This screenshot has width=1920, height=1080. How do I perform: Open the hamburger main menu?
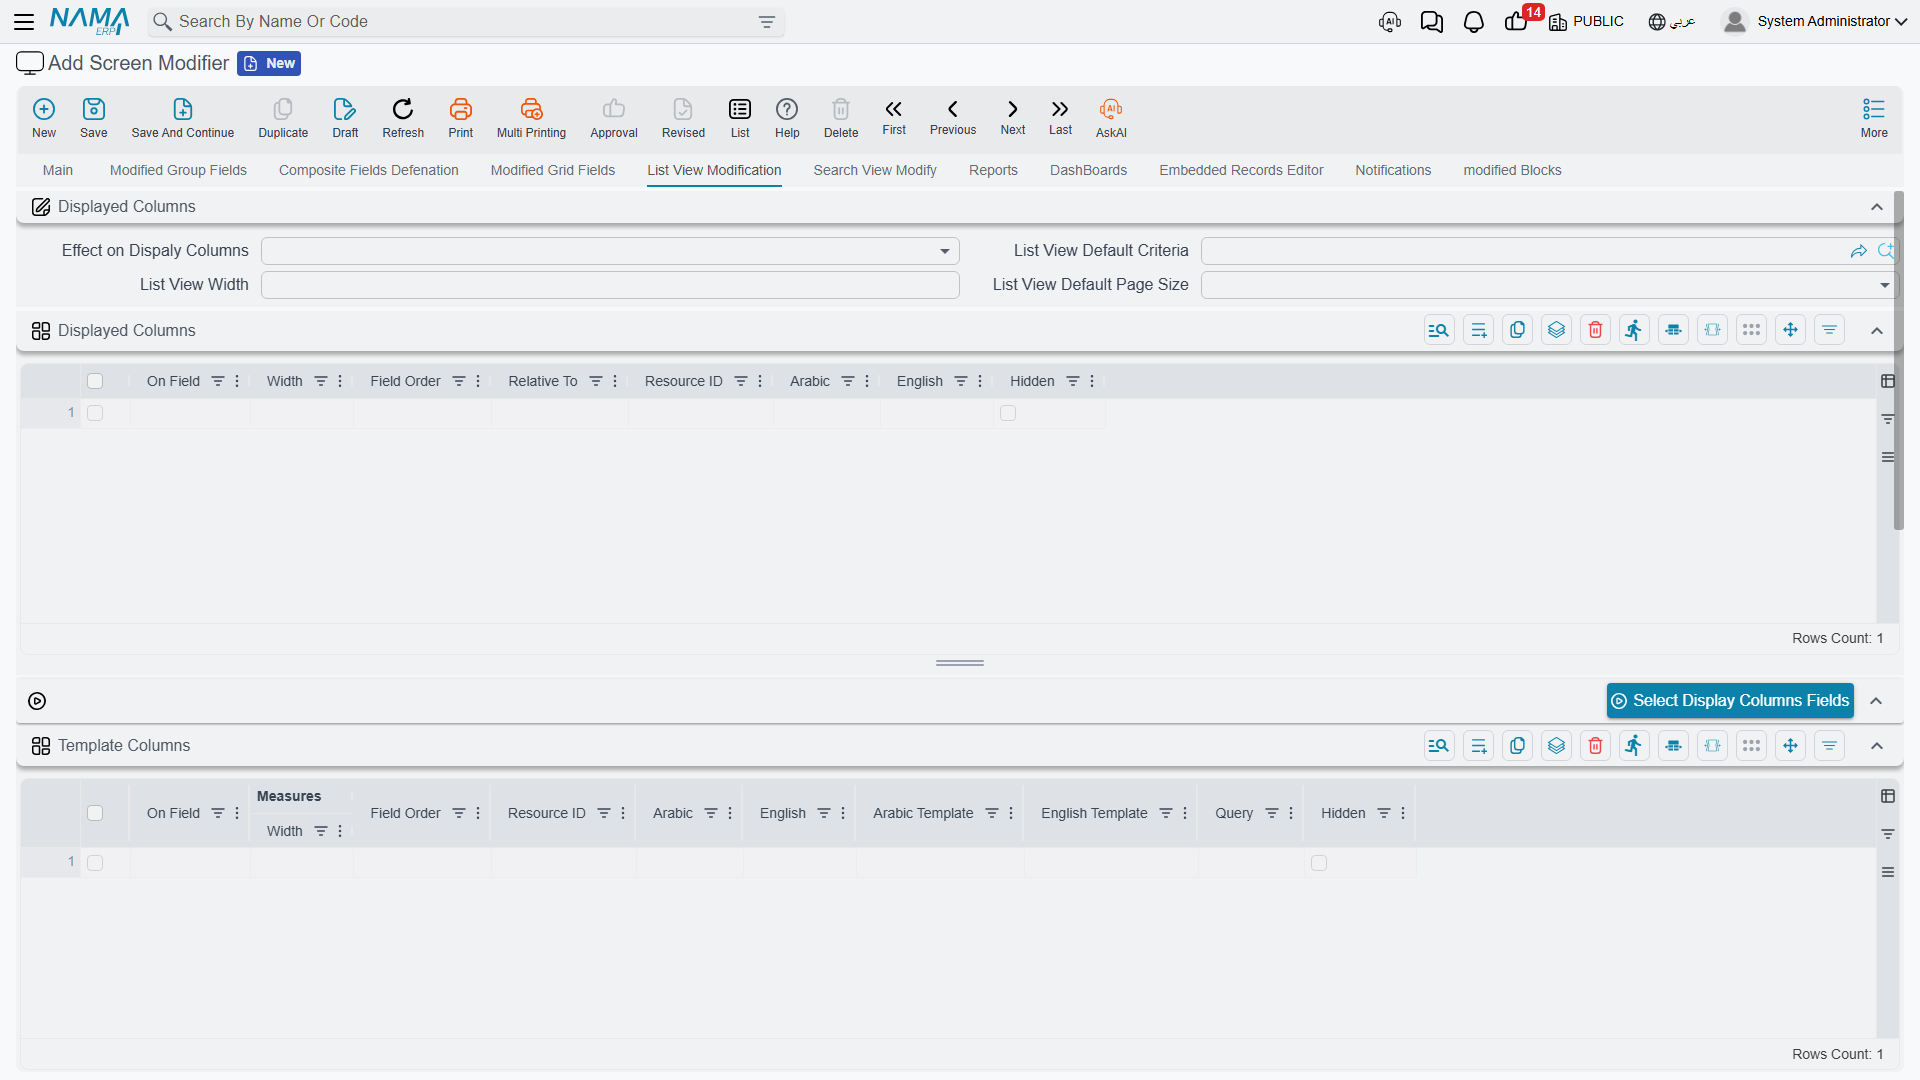tap(24, 21)
